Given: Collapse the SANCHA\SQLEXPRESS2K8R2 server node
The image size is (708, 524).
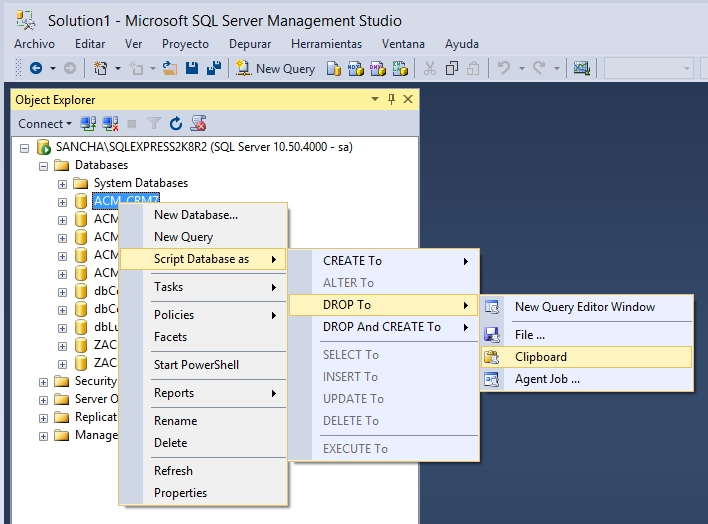Looking at the screenshot, I should [24, 148].
